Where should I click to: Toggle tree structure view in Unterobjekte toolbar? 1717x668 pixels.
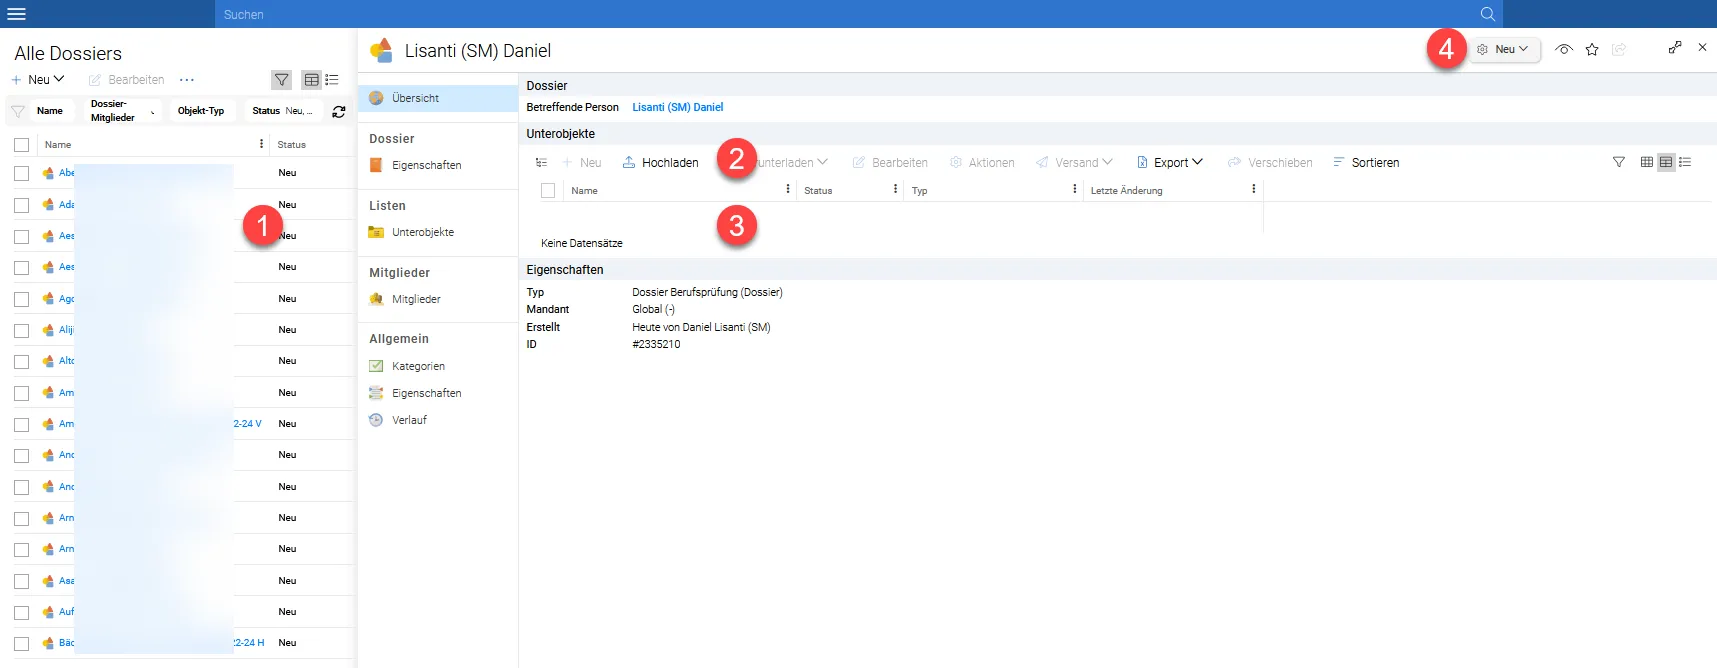[541, 162]
